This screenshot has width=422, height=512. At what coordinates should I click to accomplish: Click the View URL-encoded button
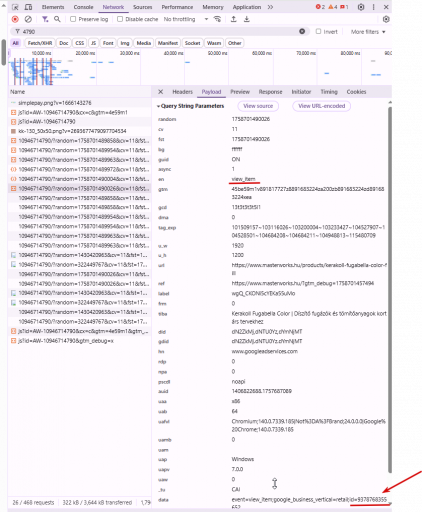pos(321,106)
